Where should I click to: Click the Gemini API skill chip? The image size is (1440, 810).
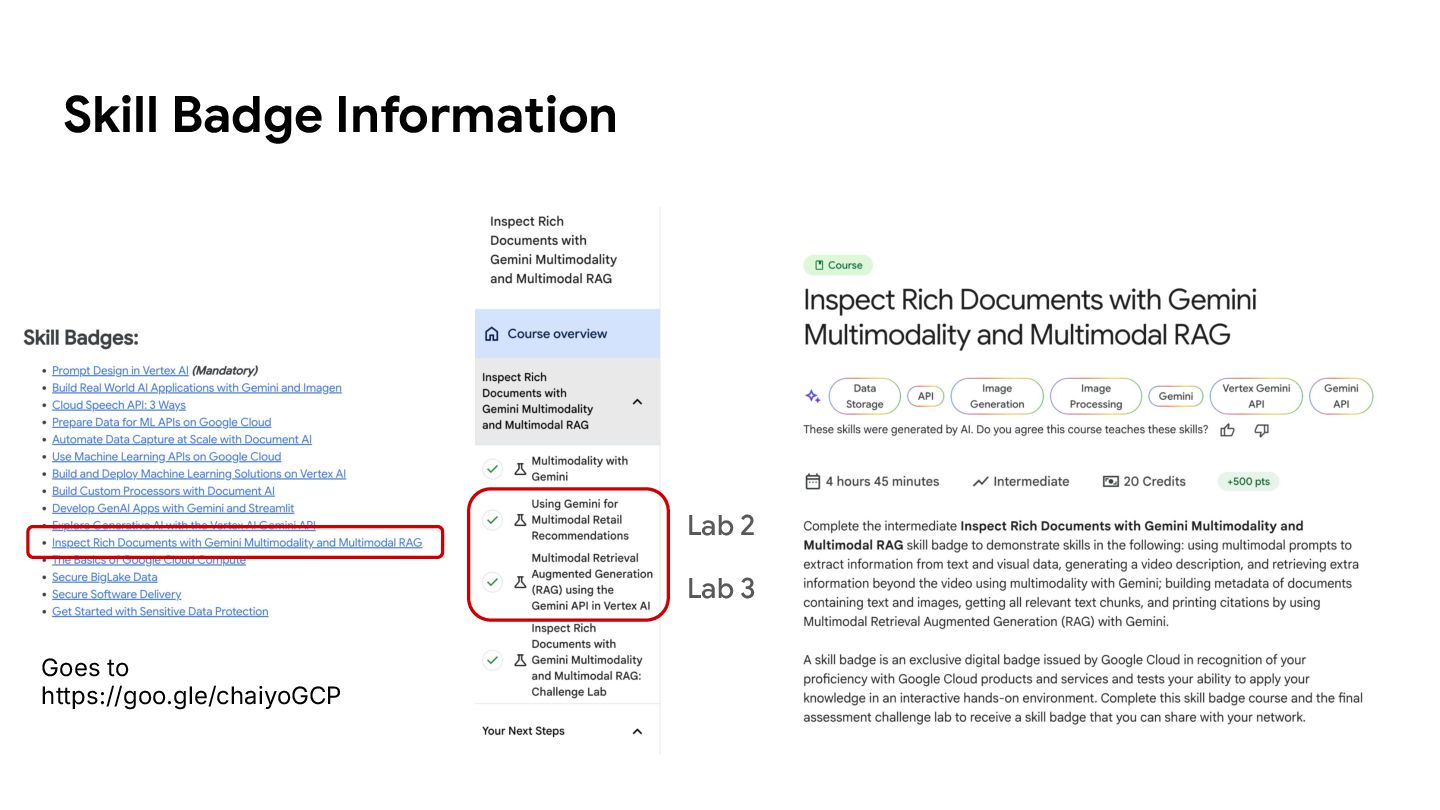click(x=1341, y=396)
